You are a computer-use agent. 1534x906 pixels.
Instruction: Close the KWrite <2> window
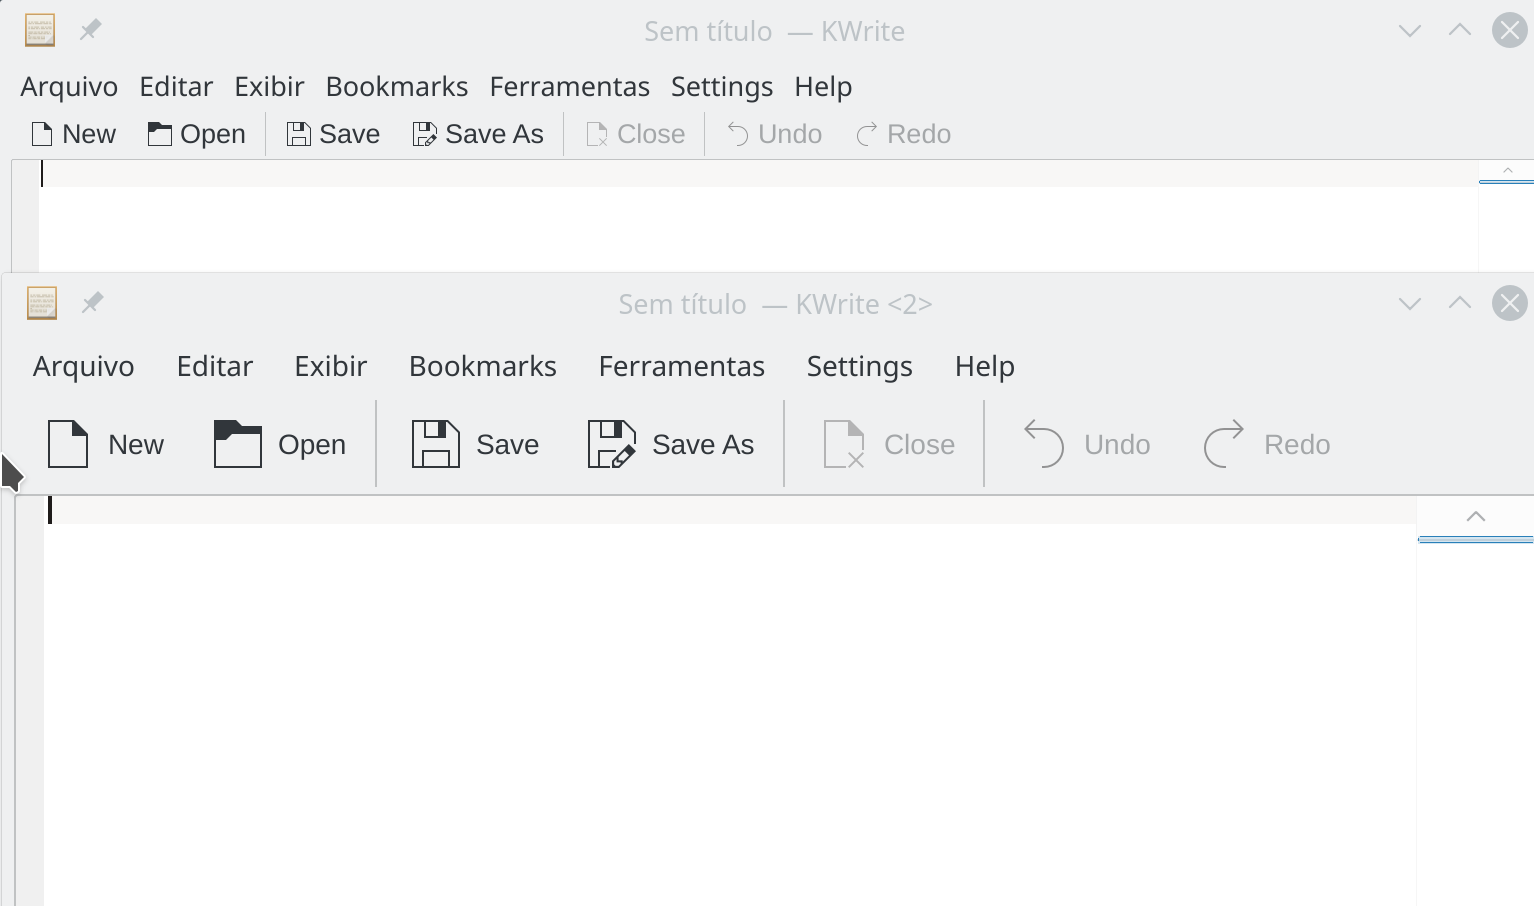pyautogui.click(x=1510, y=303)
